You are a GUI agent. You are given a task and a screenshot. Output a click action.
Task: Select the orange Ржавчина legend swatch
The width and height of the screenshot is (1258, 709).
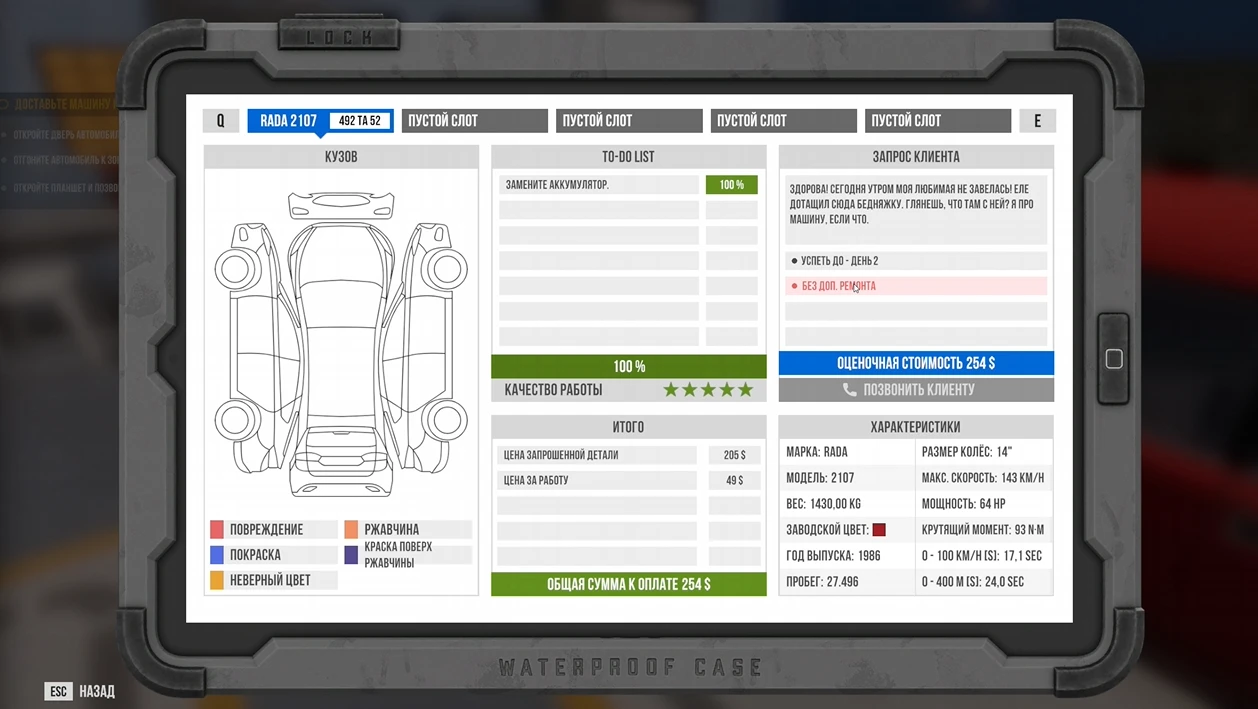click(x=351, y=529)
